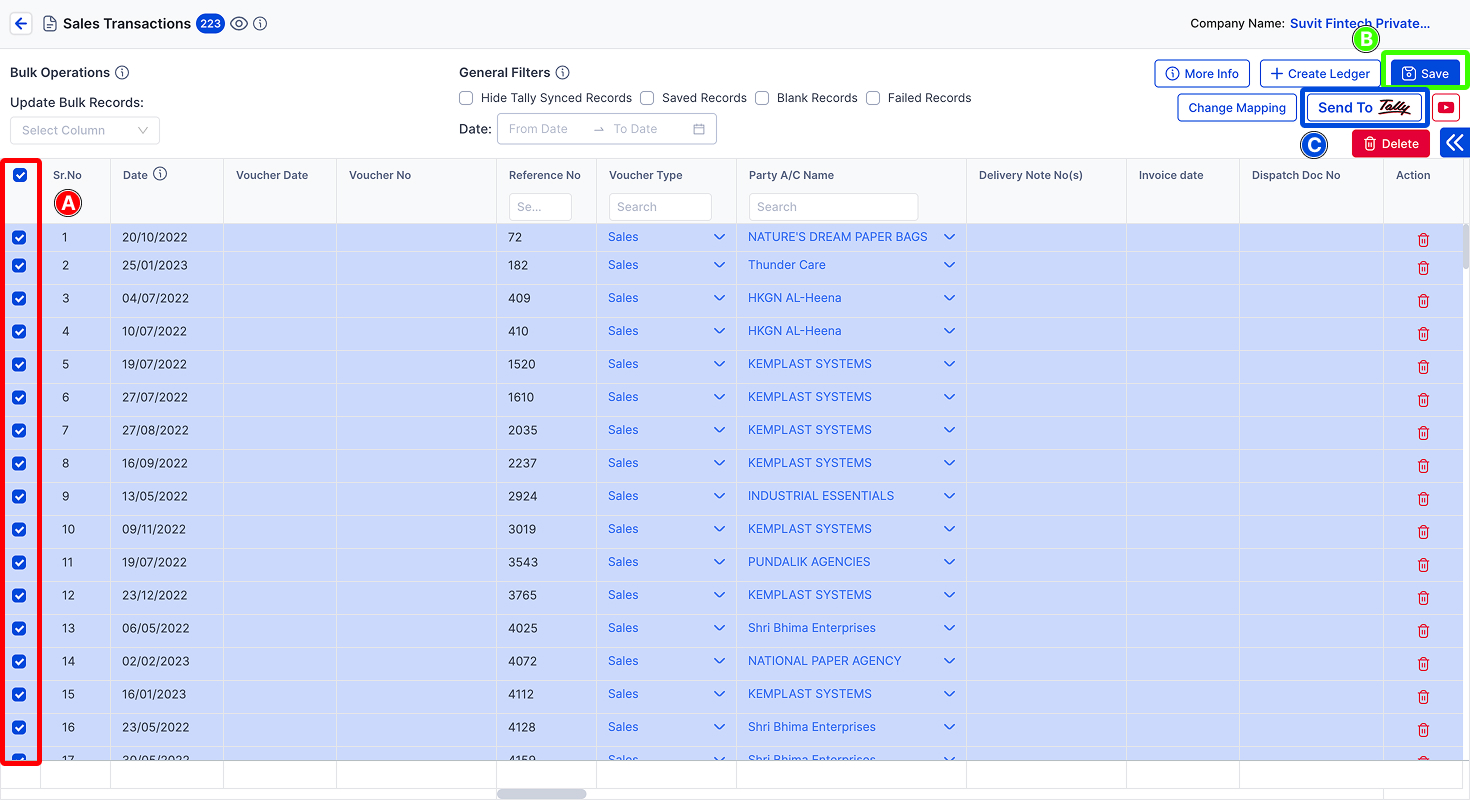Expand party dropdown for NATIONAL PAPER AGENCY

(x=949, y=661)
